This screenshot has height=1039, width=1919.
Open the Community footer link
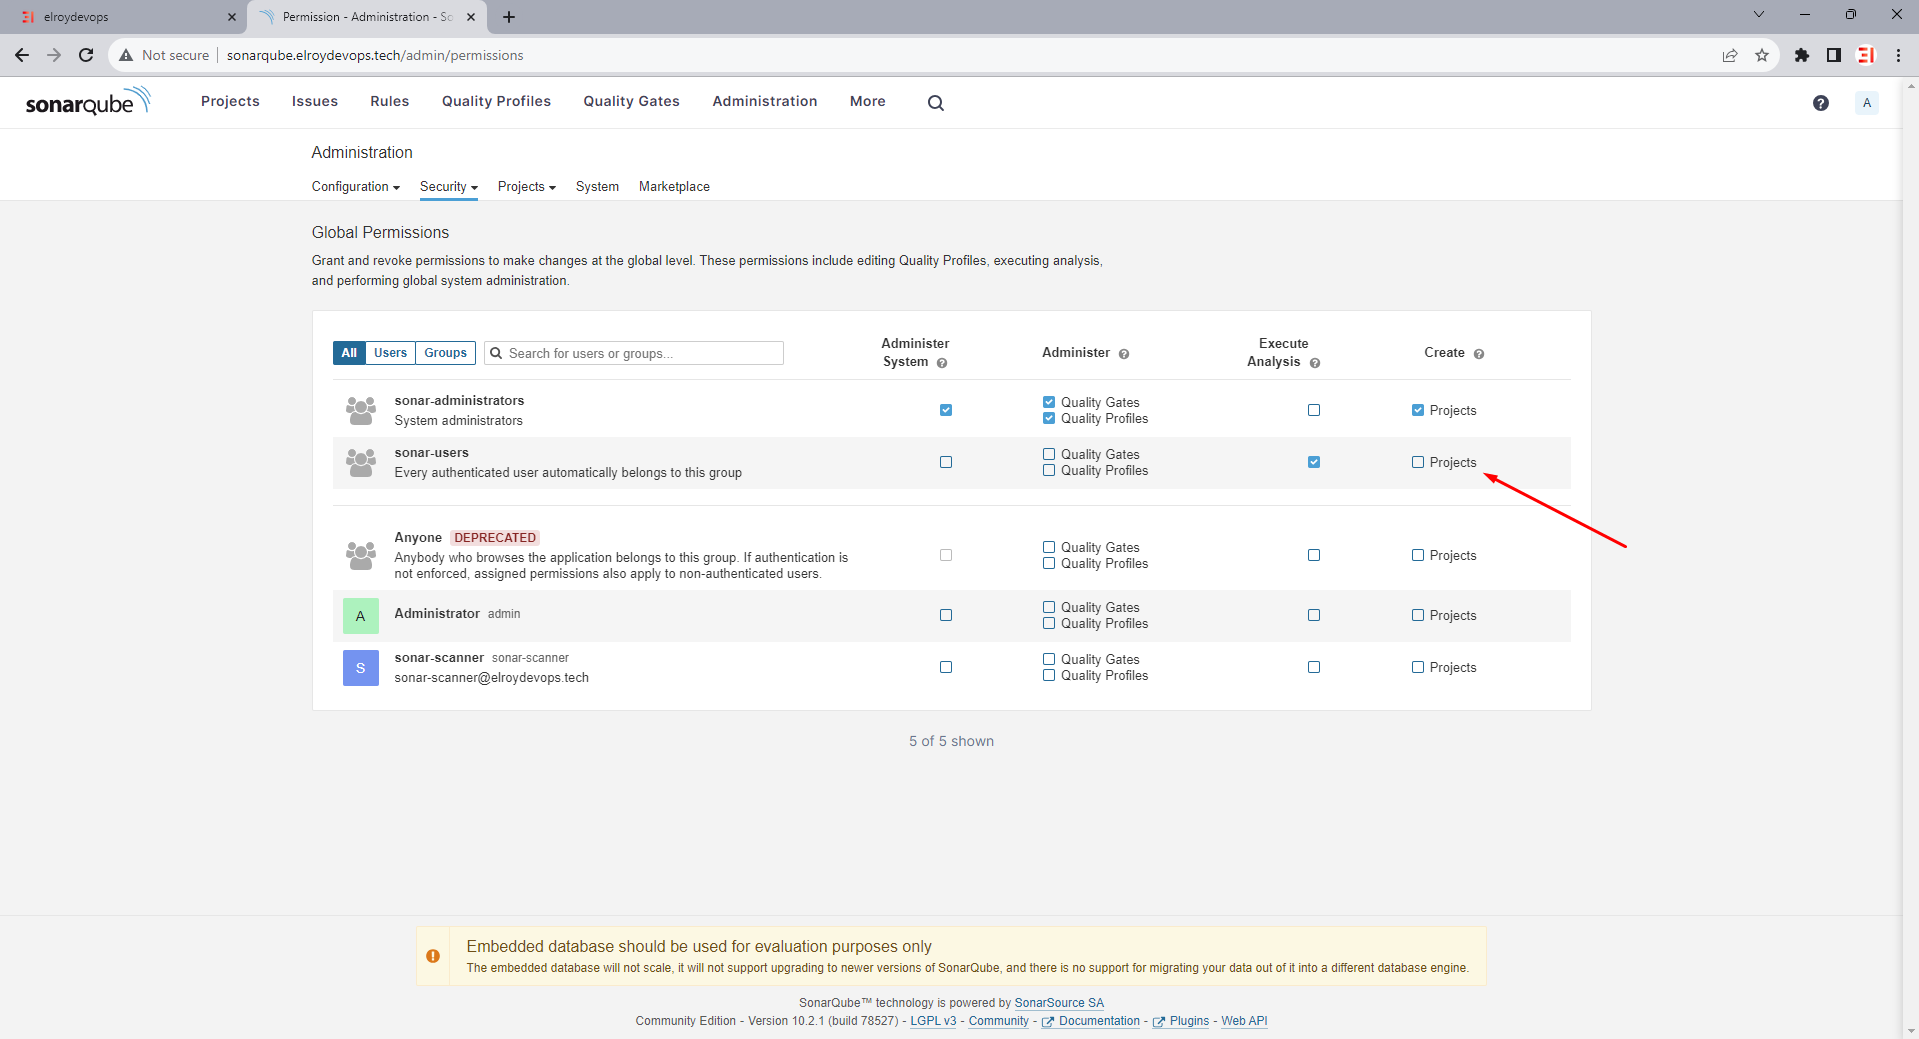click(998, 1021)
